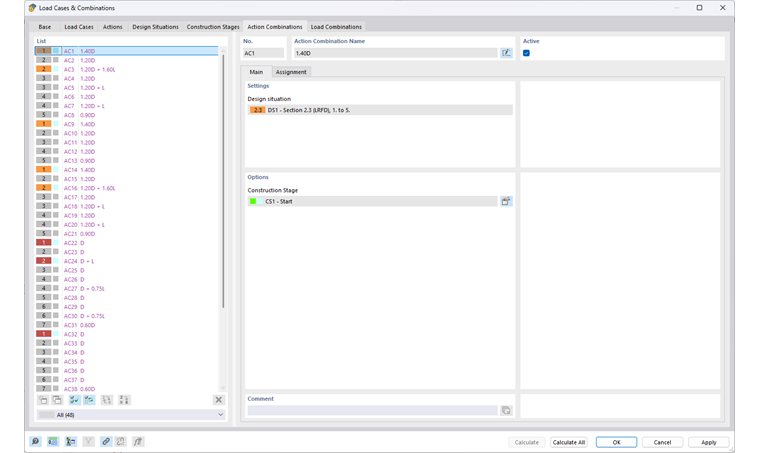Click the script function icon in the bottom toolbar

138,441
